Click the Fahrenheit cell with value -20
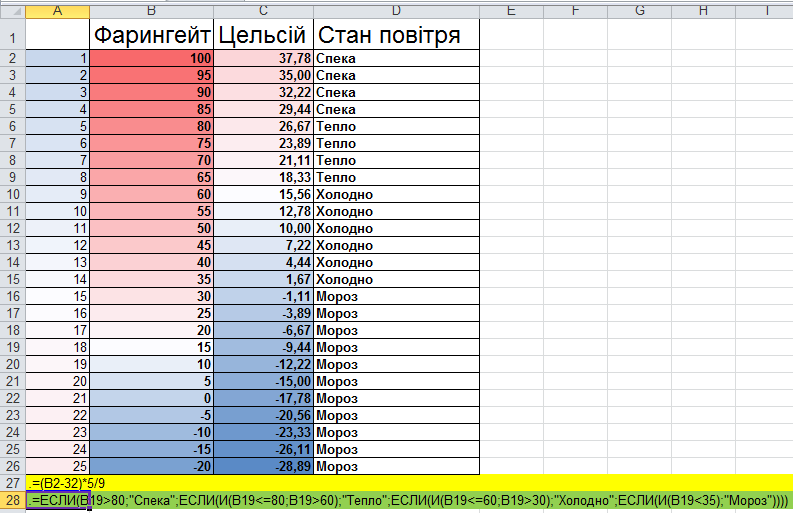Viewport: 793px width, 513px height. click(x=152, y=466)
